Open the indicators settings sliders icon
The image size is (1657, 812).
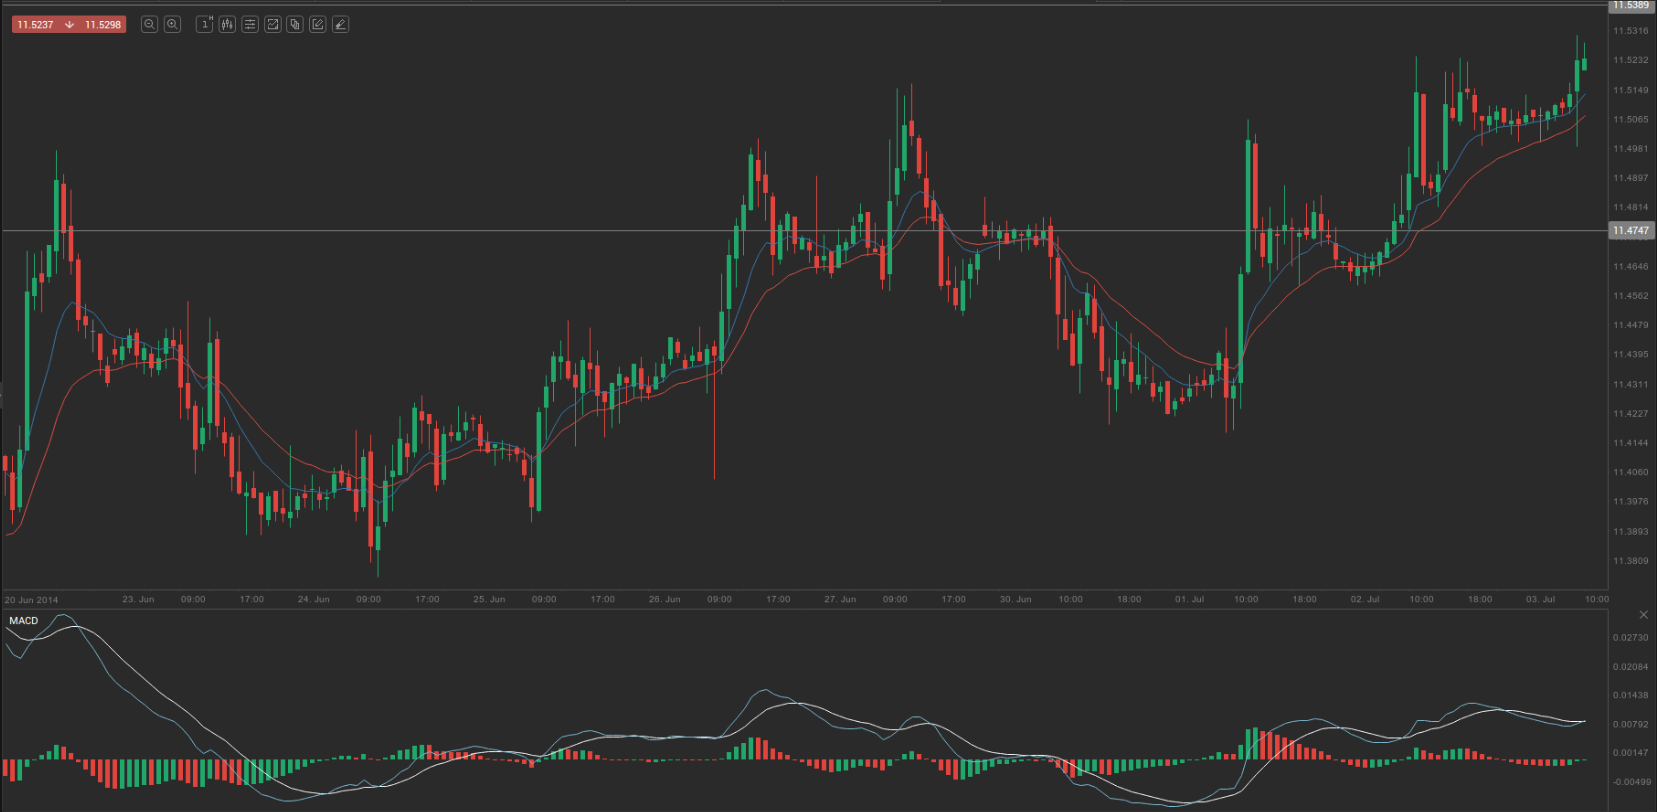[x=250, y=24]
